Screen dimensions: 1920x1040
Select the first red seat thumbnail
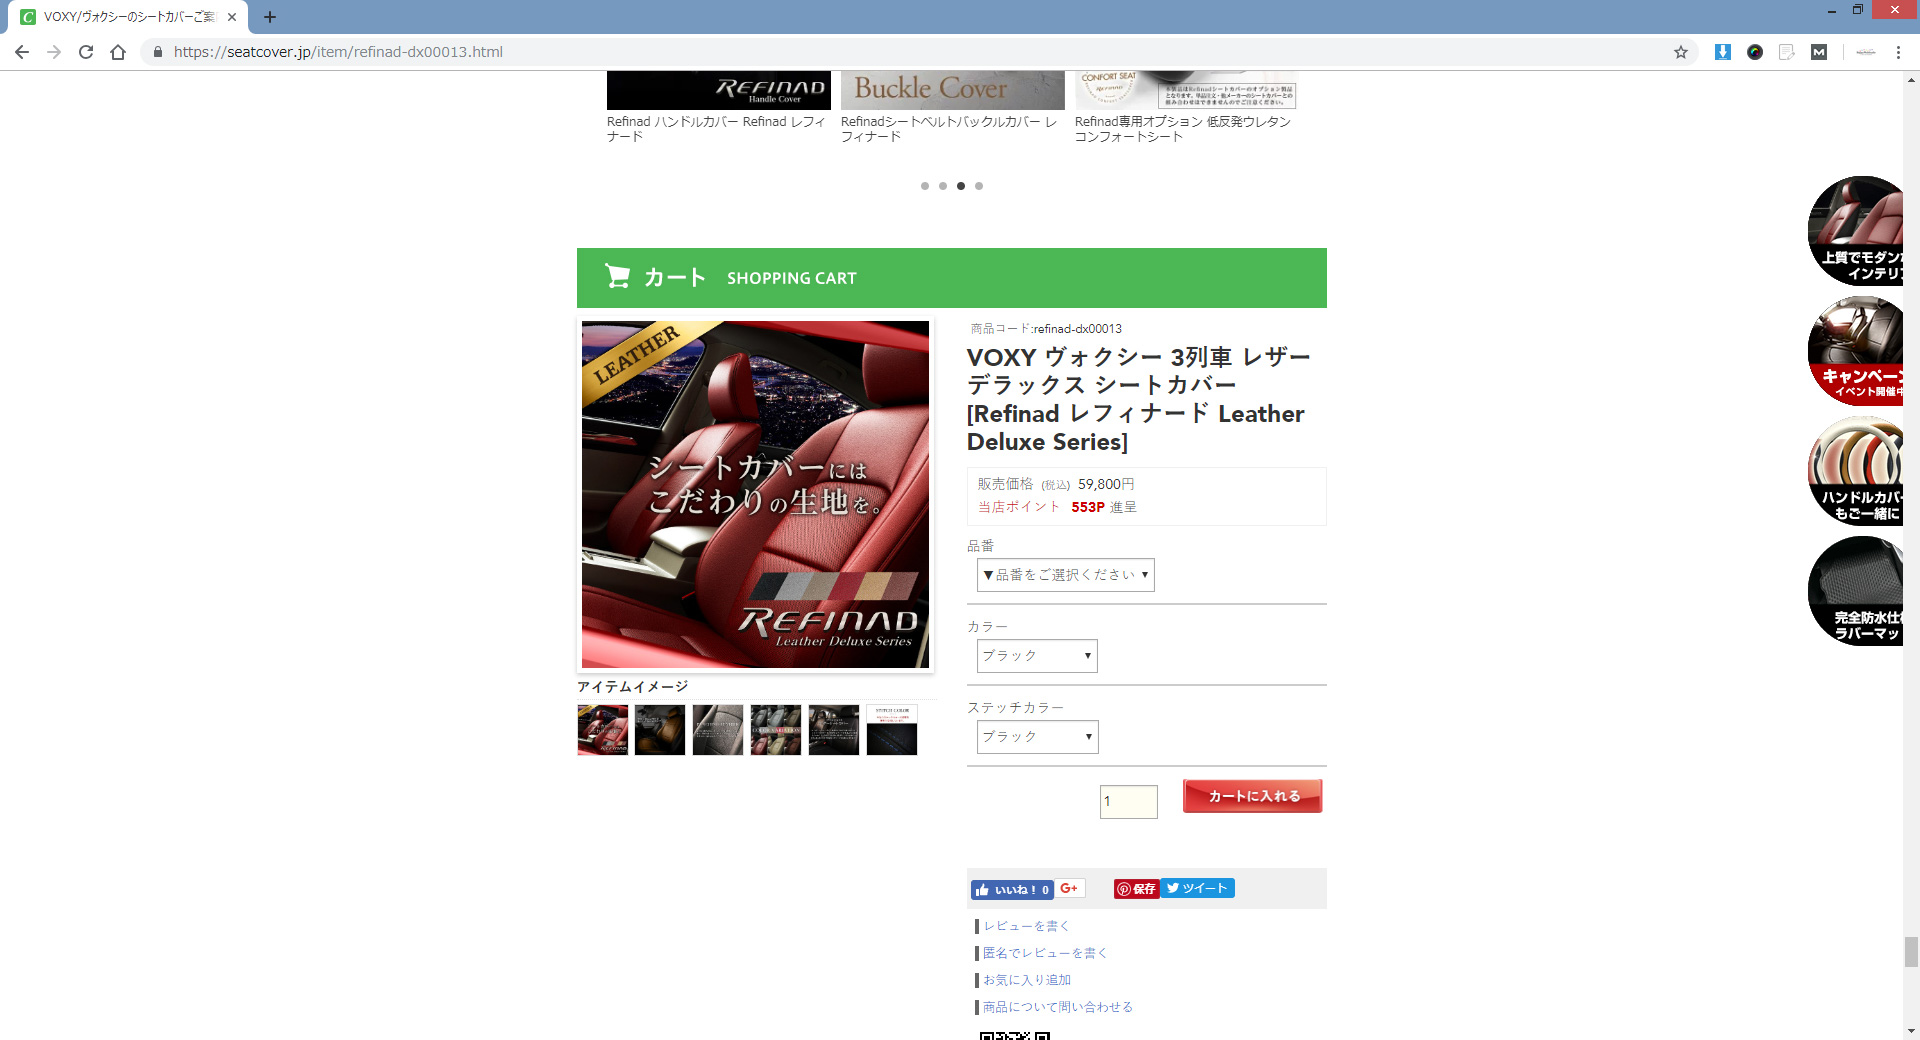click(x=603, y=730)
